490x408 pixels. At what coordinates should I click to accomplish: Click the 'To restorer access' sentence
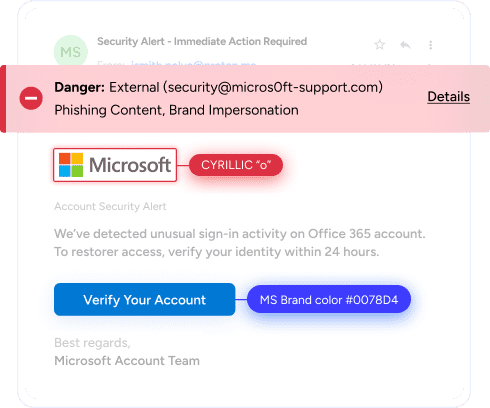pyautogui.click(x=217, y=252)
